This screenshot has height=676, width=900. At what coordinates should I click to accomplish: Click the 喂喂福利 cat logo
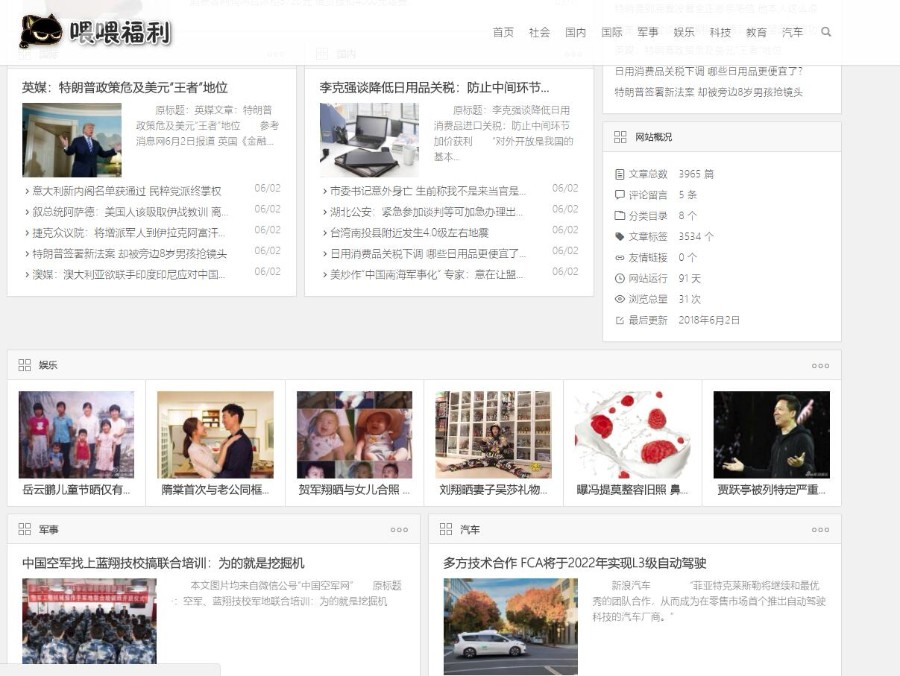(x=95, y=32)
